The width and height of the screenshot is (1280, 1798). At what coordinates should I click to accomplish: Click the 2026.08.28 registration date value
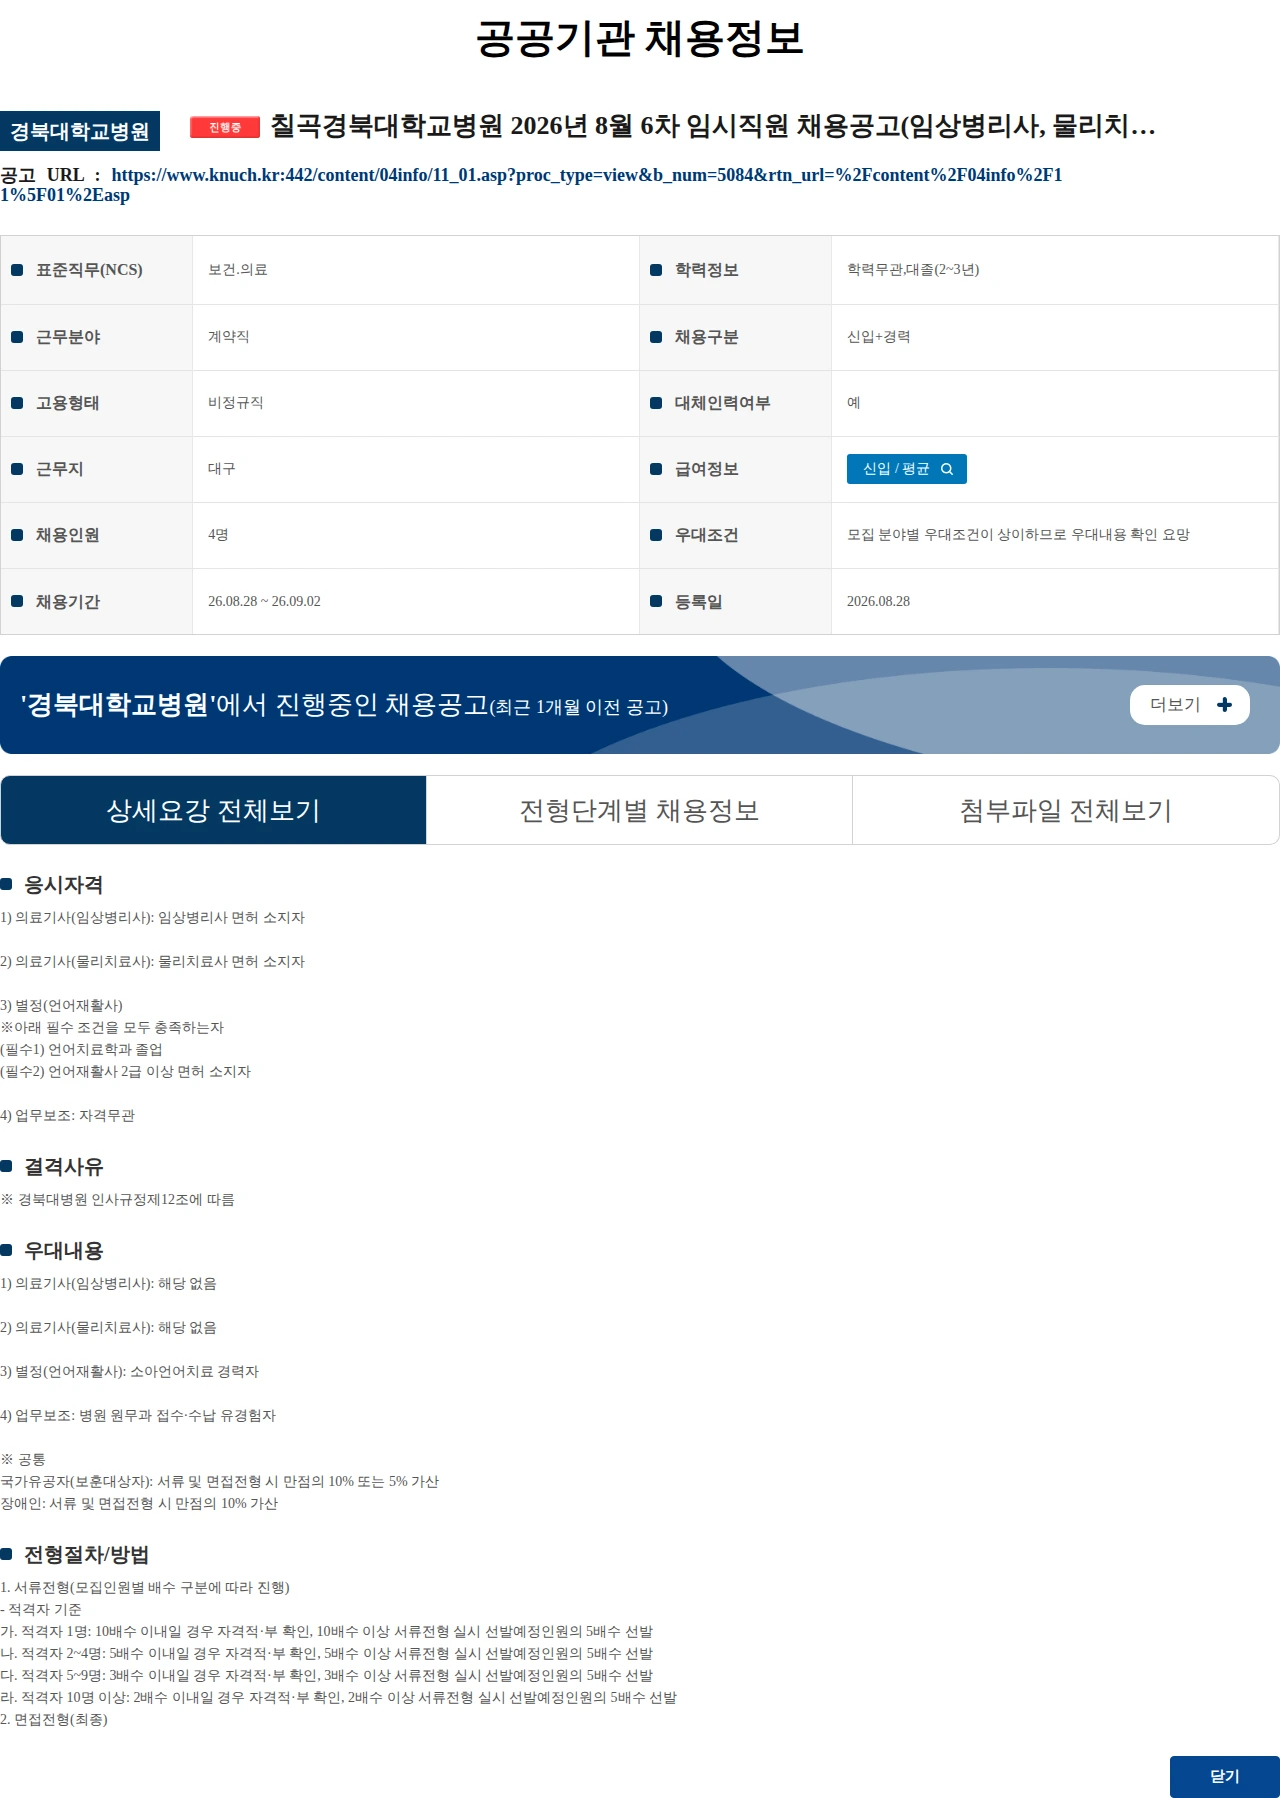(x=878, y=601)
